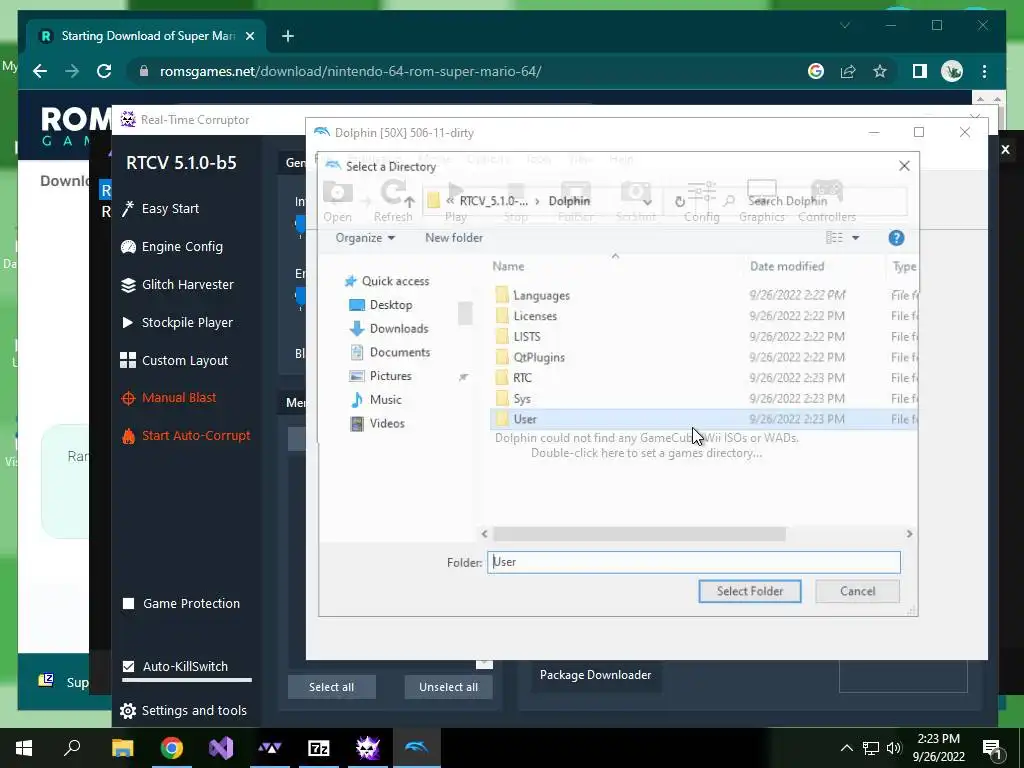The width and height of the screenshot is (1024, 768).
Task: Click RTCV_5.1.0 breadcrumb in address bar
Action: click(x=493, y=201)
